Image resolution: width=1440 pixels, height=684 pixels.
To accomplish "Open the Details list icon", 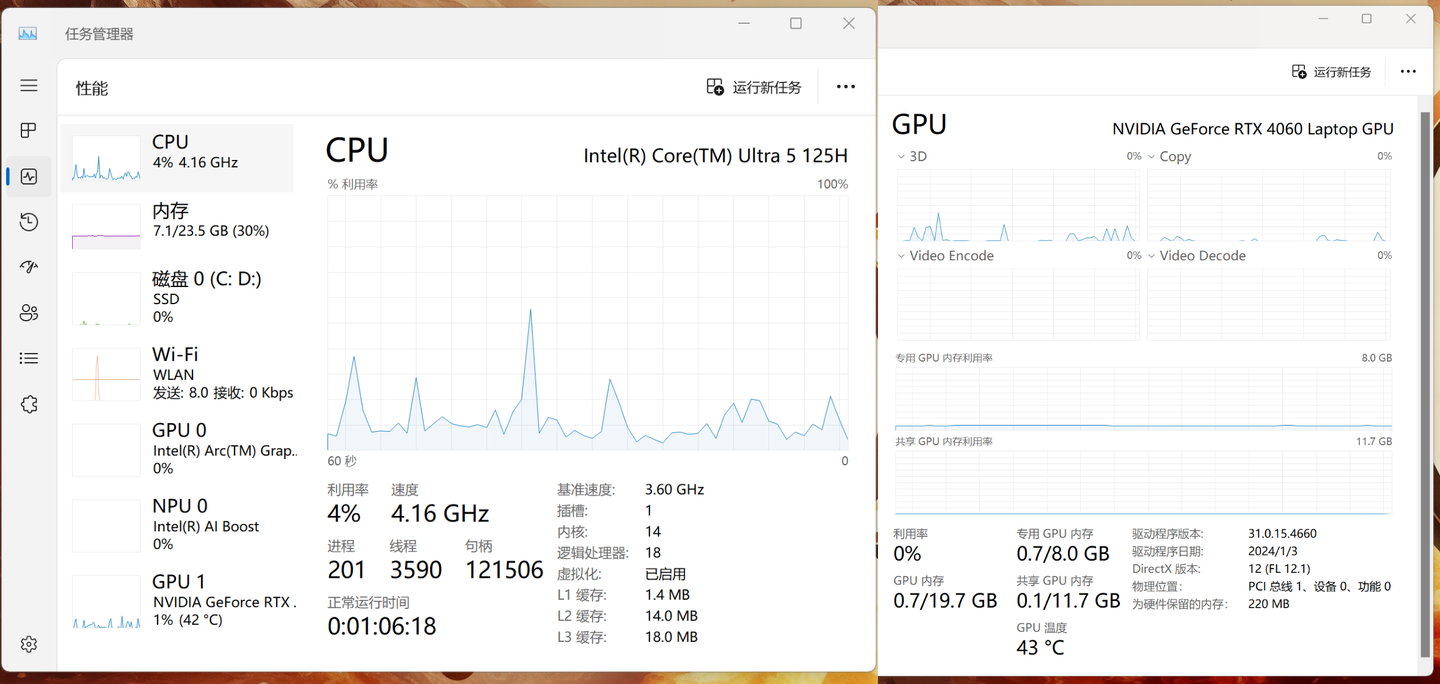I will 29,358.
